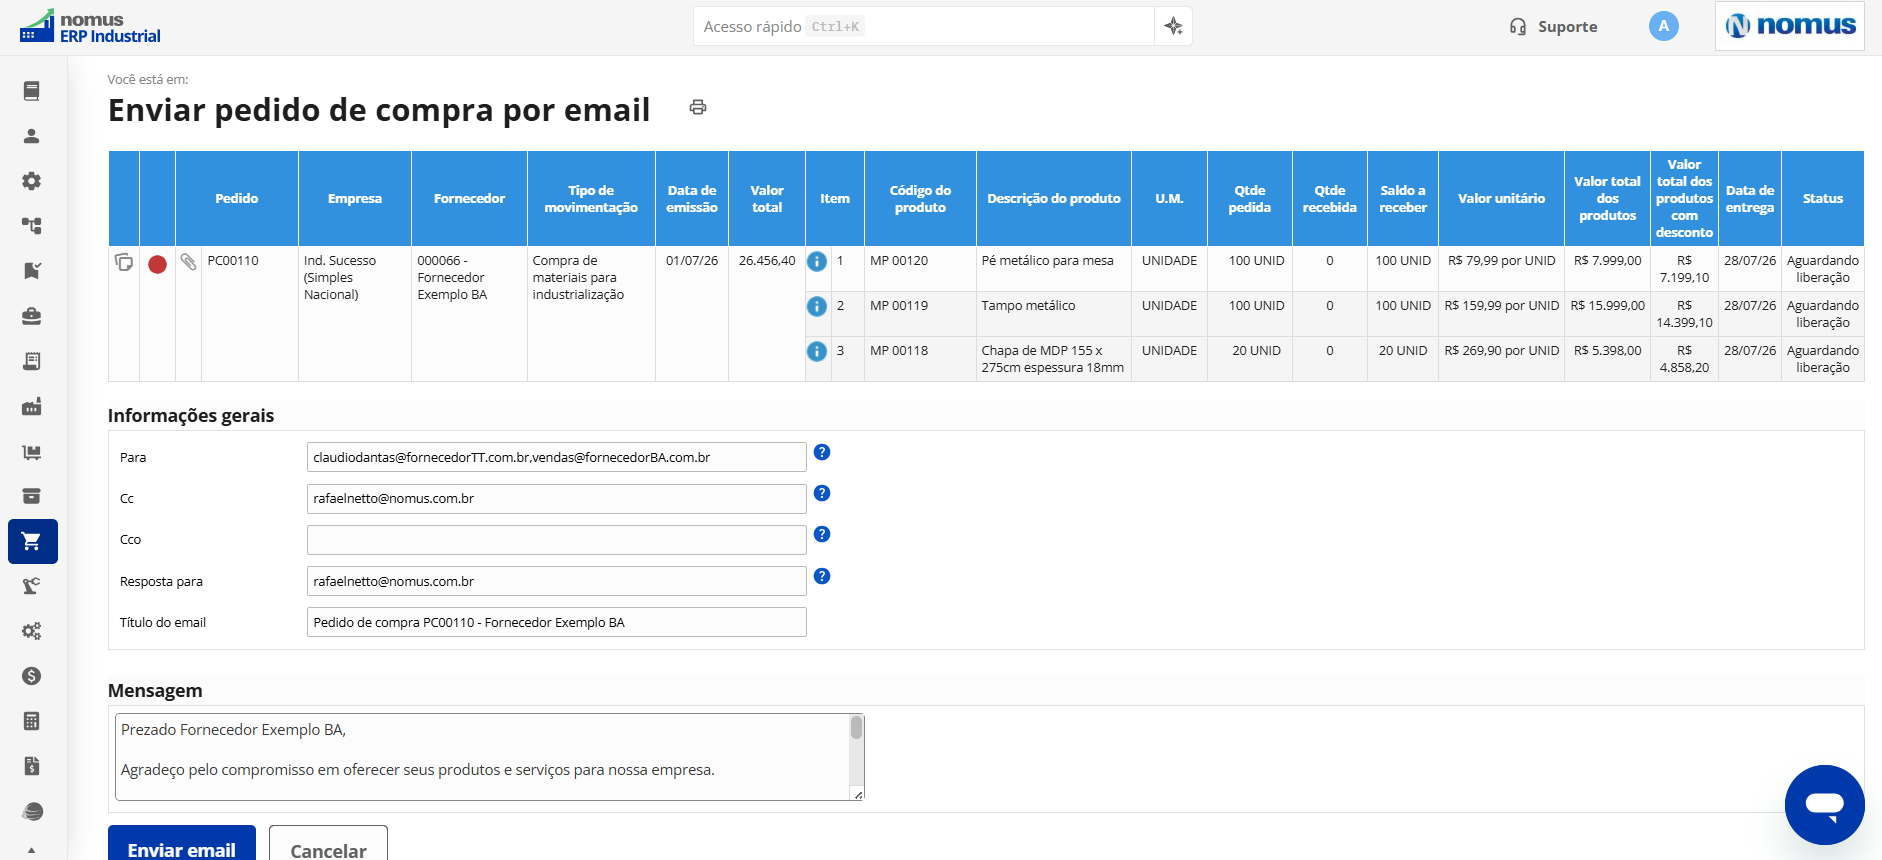This screenshot has height=860, width=1882.
Task: Click info icon for item 1 MP 00120
Action: pyautogui.click(x=817, y=261)
